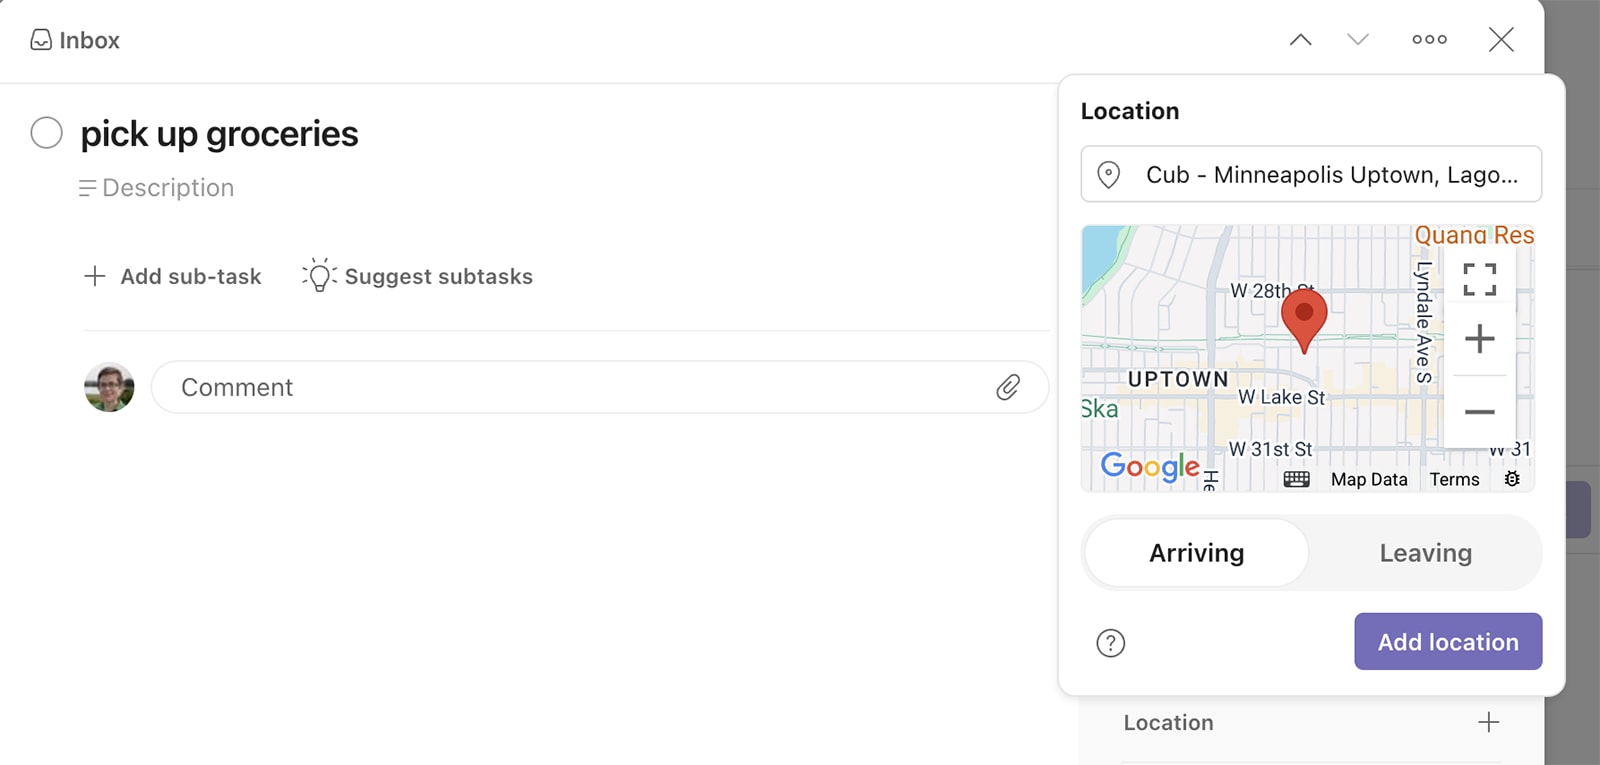This screenshot has width=1600, height=765.
Task: Select the Arriving reminder option
Action: click(x=1196, y=553)
